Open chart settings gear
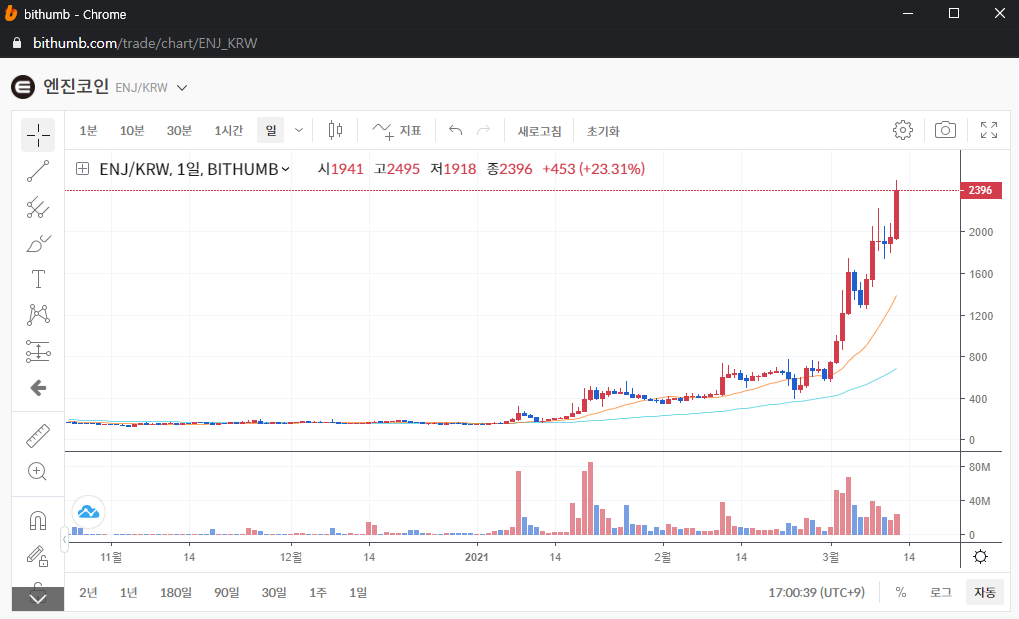Image resolution: width=1019 pixels, height=619 pixels. tap(903, 130)
